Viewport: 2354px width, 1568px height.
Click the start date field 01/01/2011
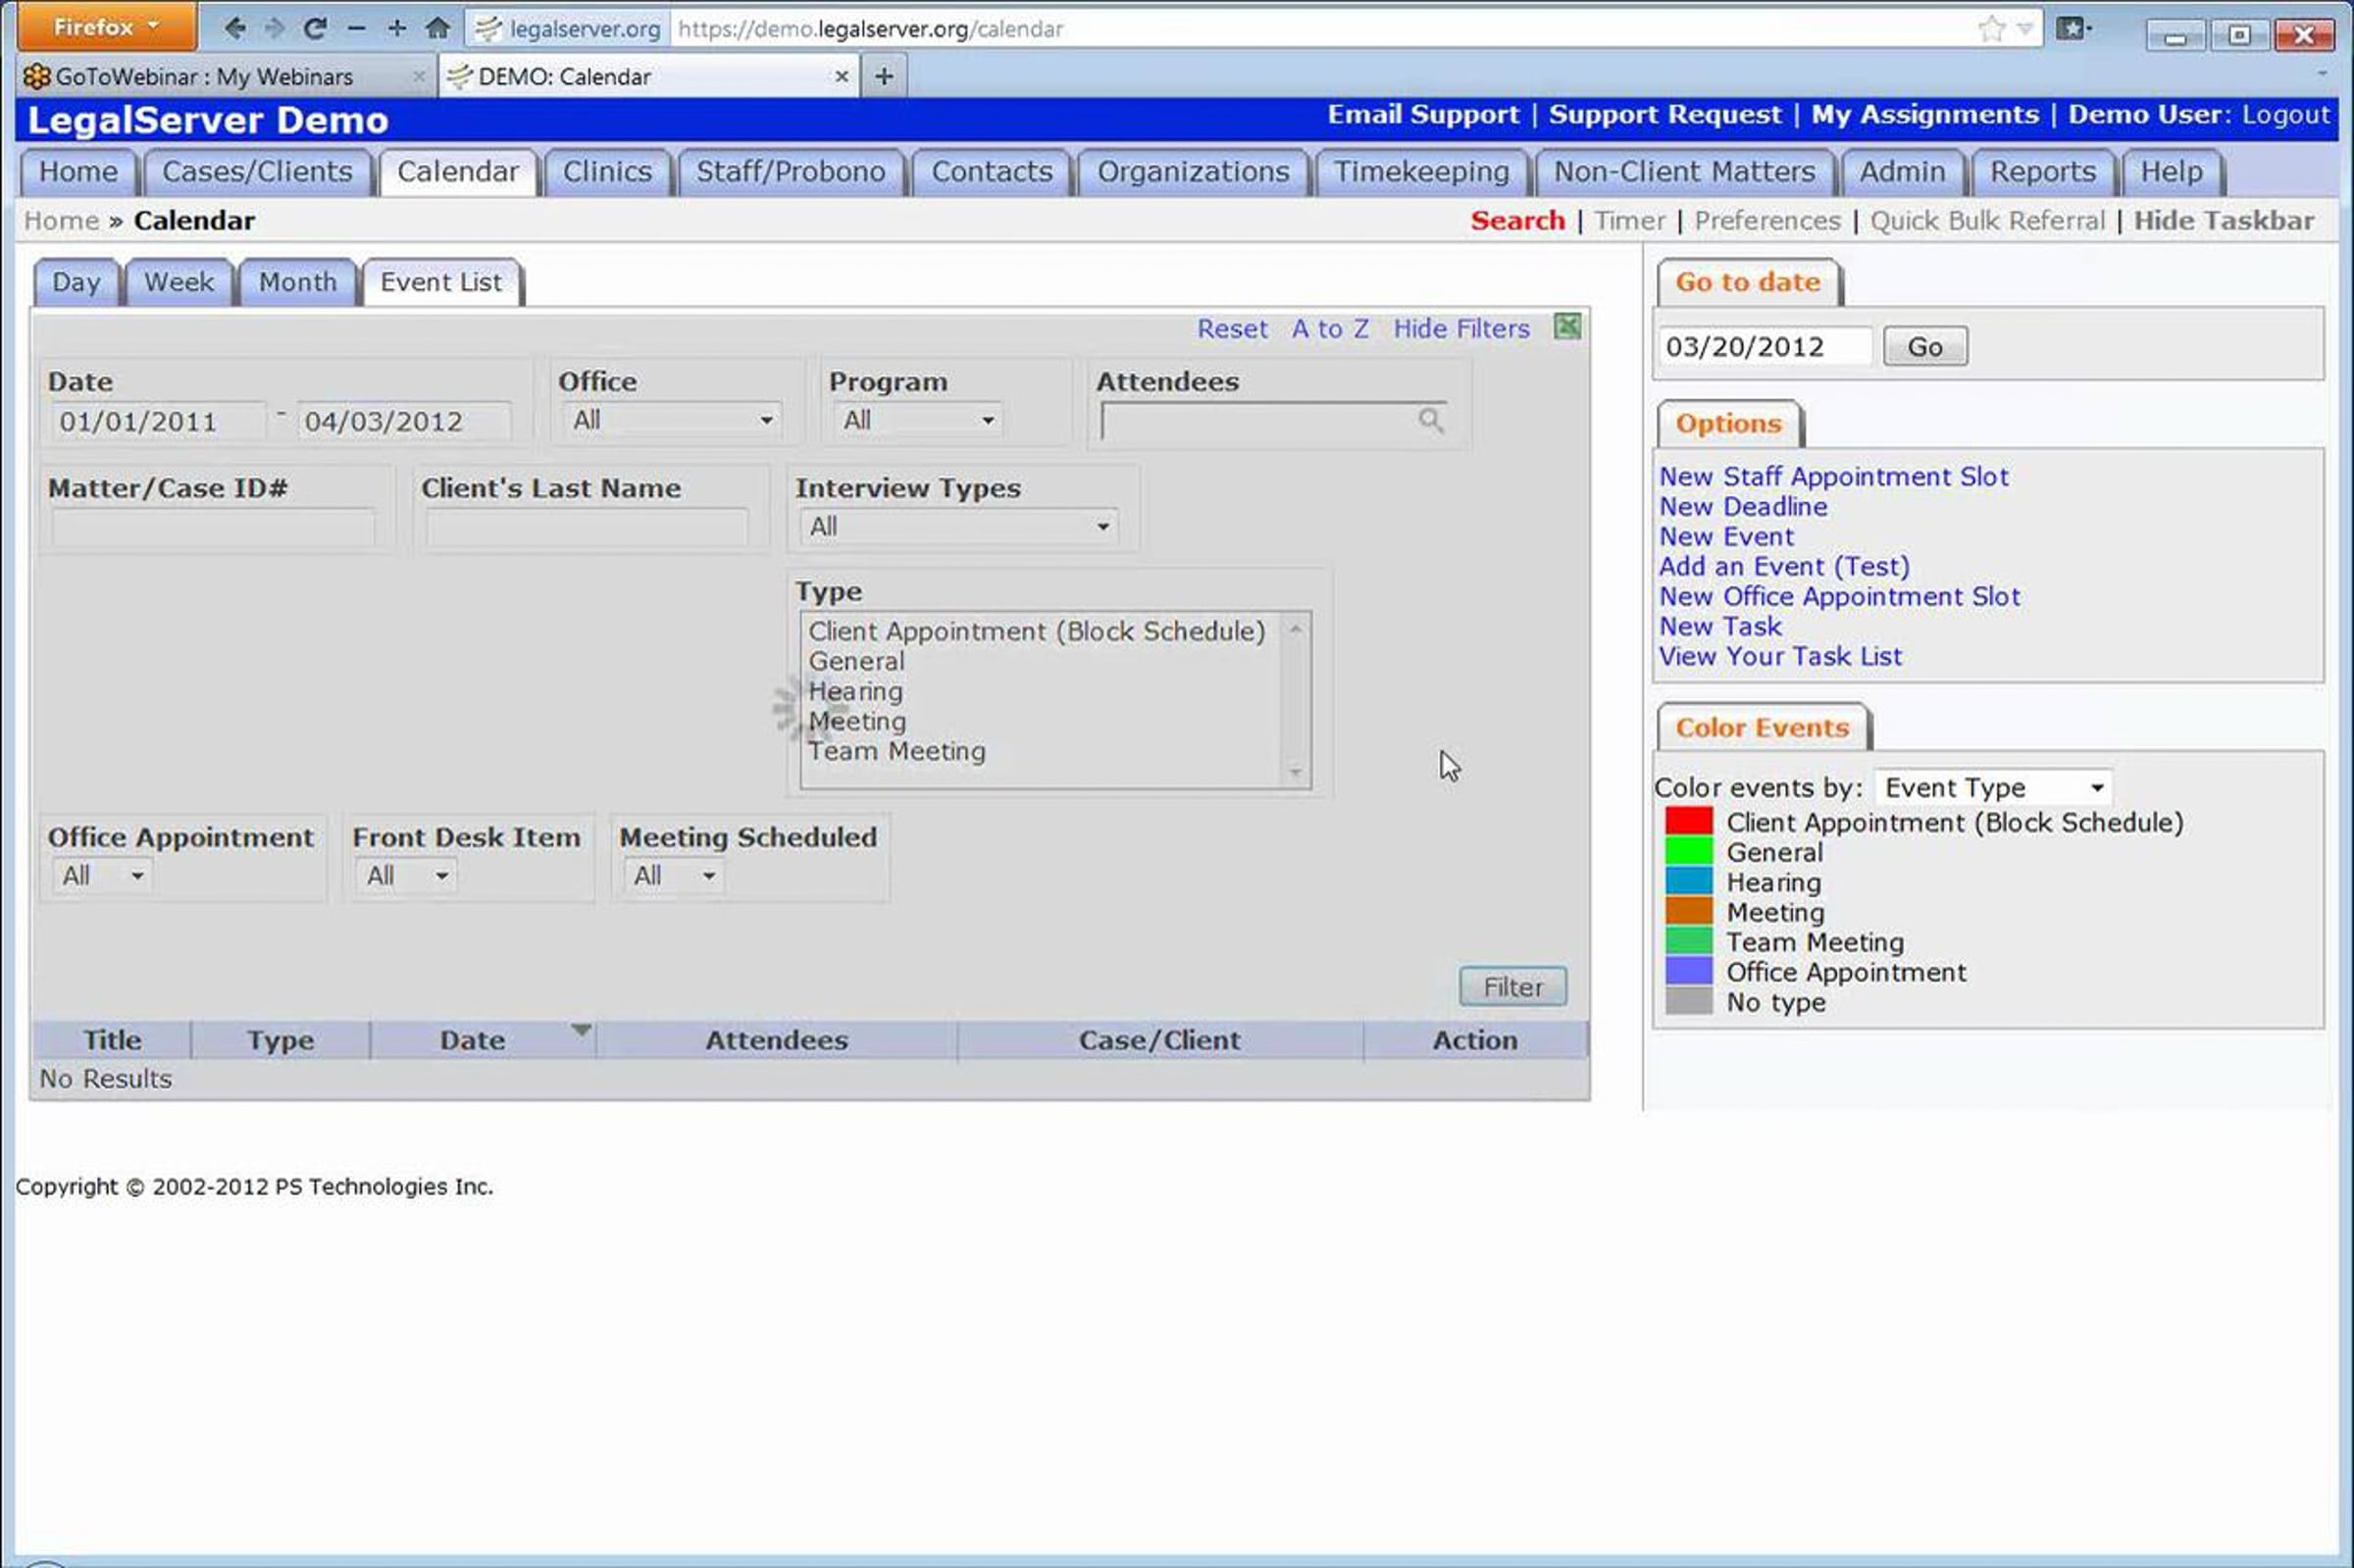158,422
